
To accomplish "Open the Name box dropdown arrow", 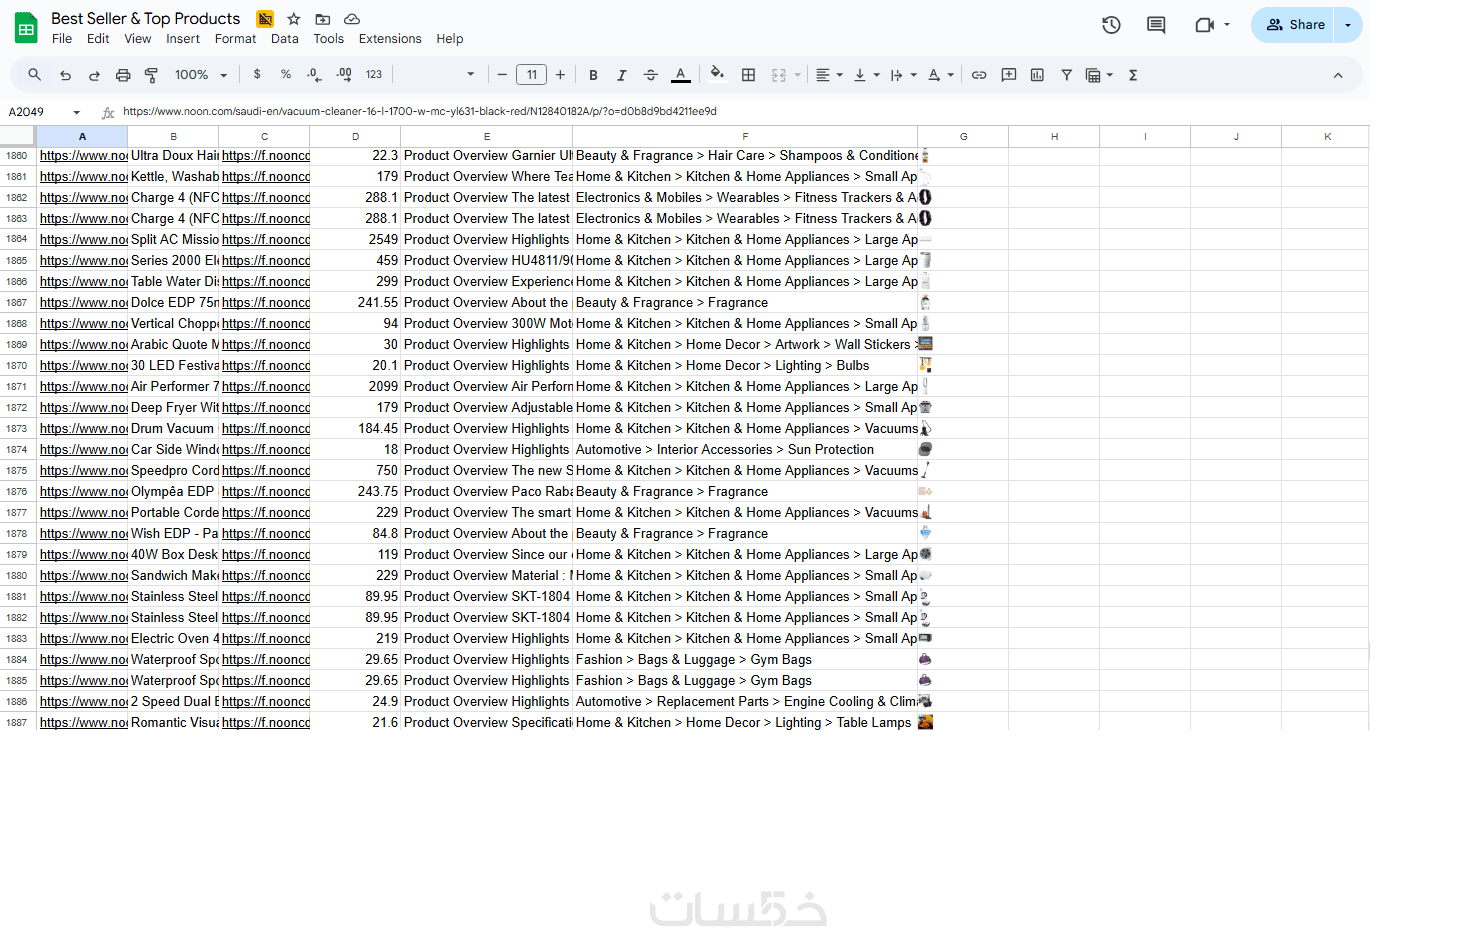I will point(77,112).
